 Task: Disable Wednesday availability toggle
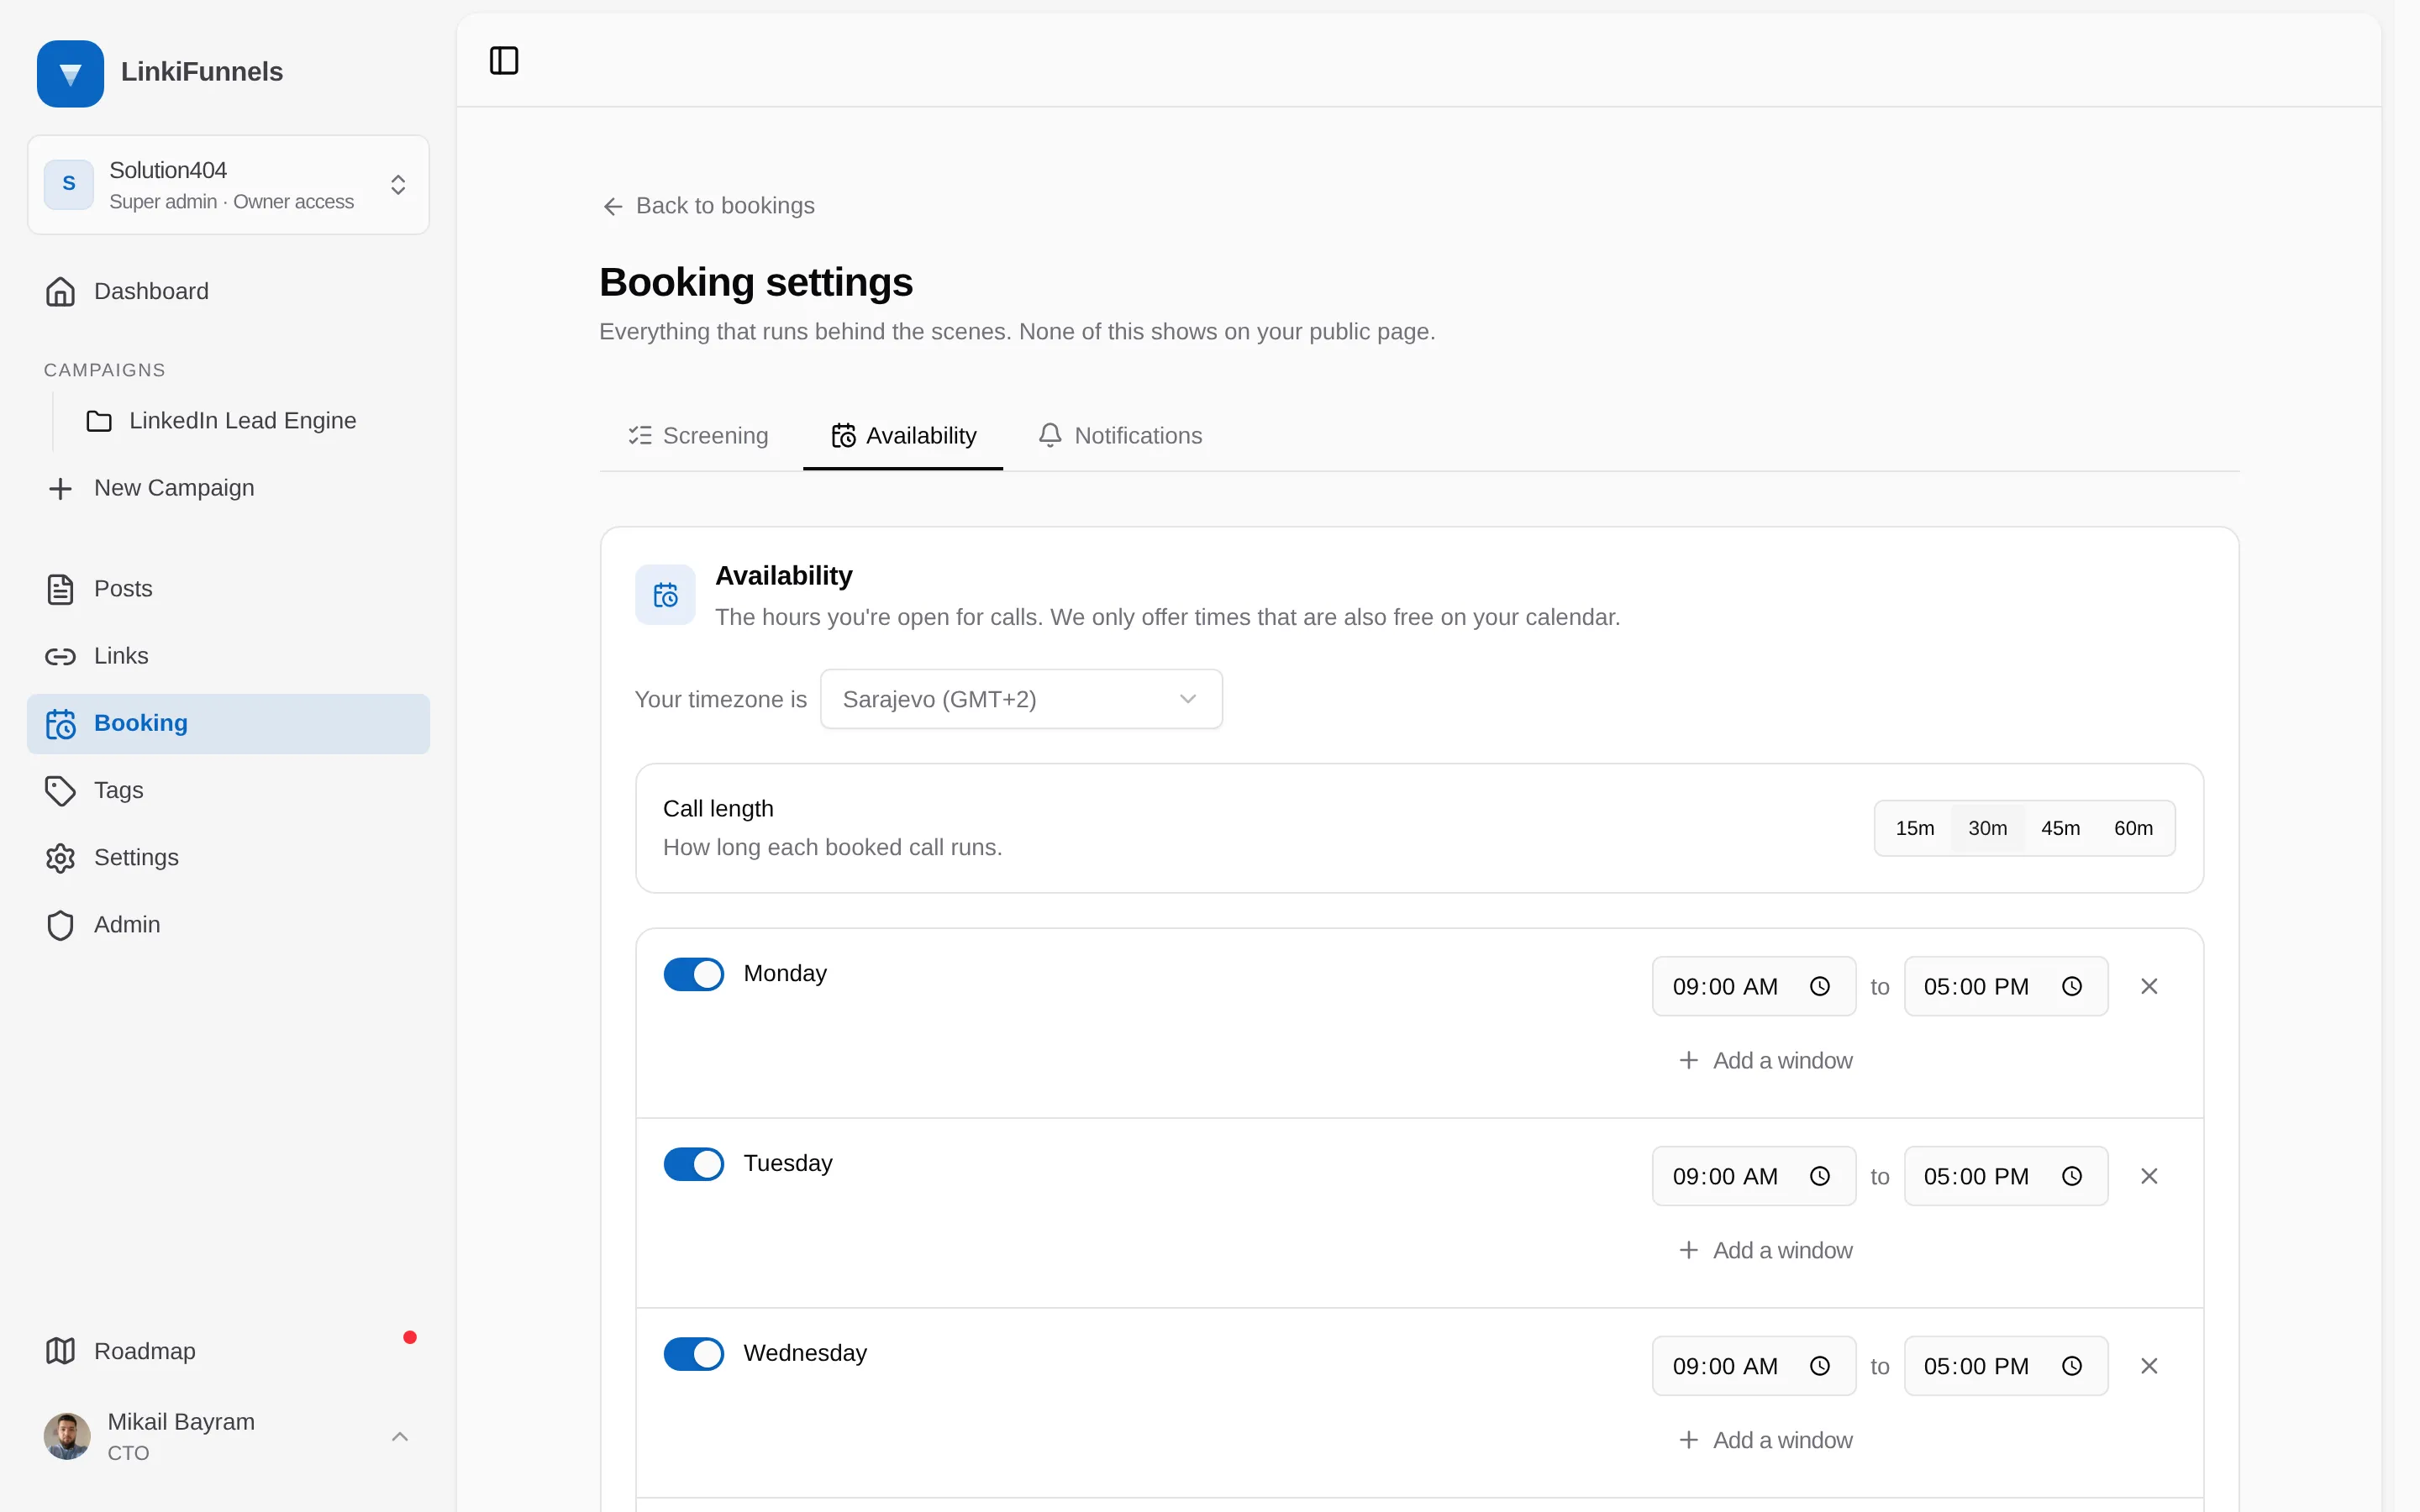point(694,1354)
